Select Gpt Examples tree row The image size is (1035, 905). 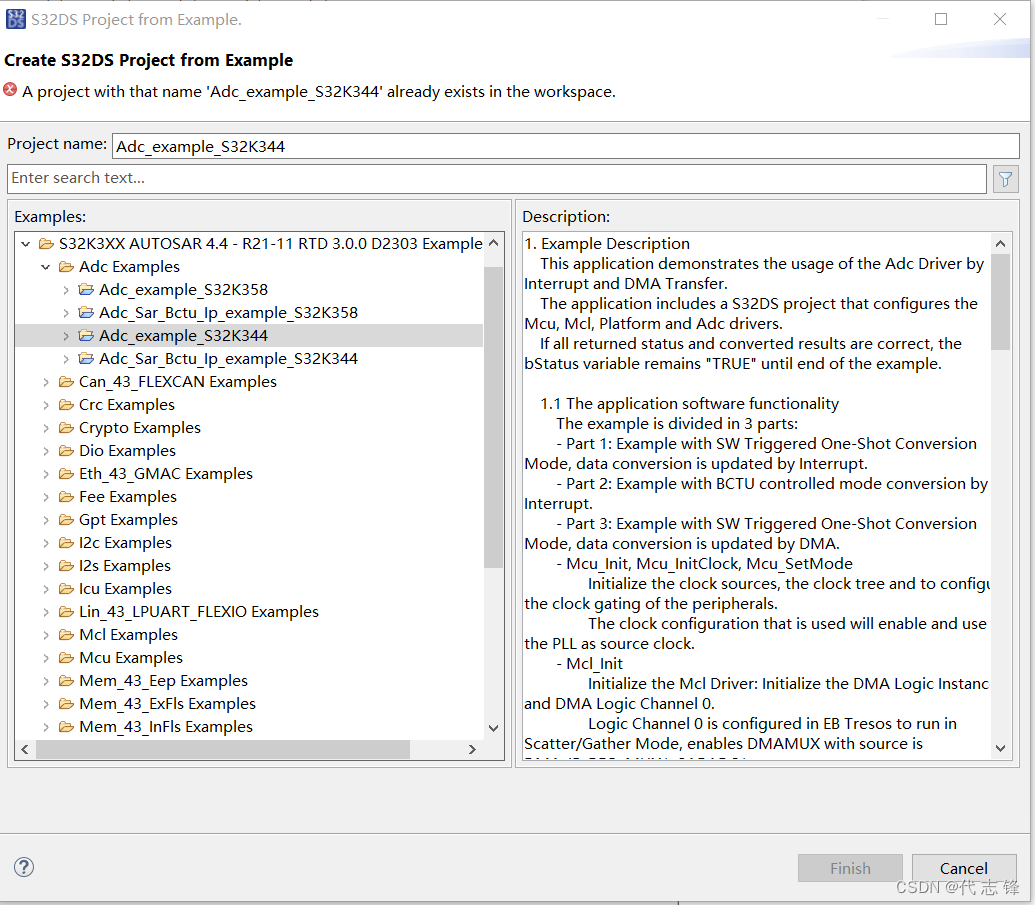click(x=128, y=520)
